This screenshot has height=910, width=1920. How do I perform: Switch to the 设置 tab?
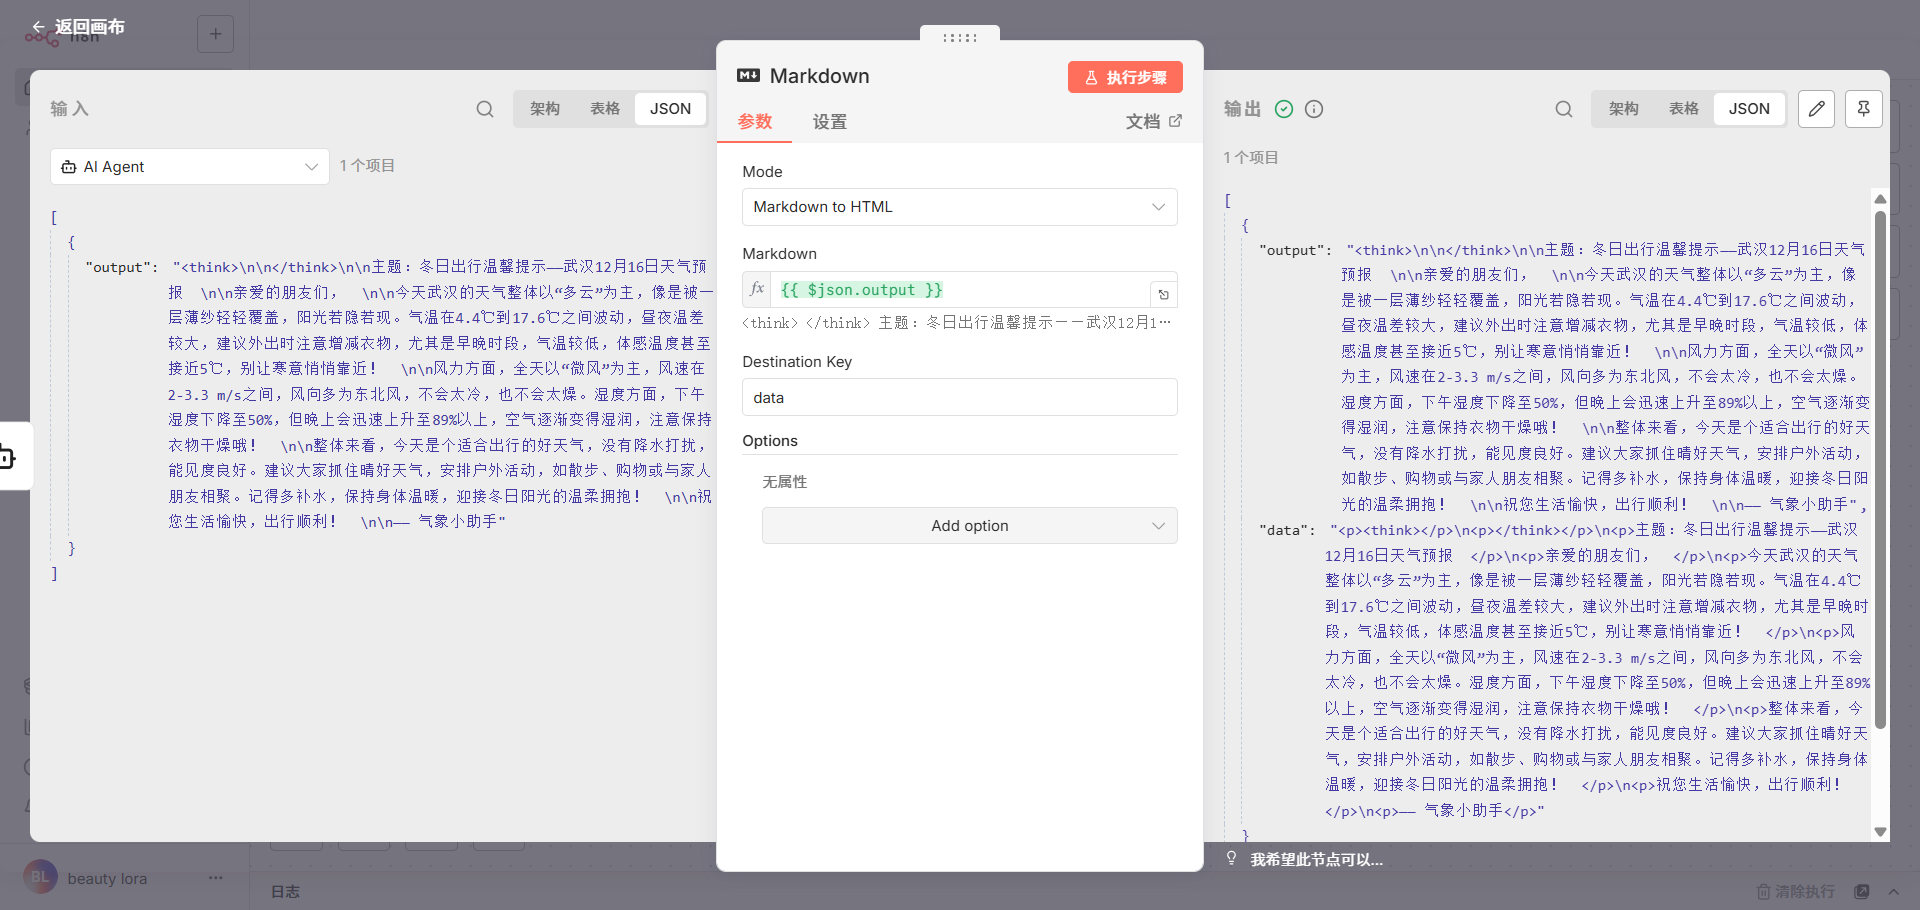tap(830, 122)
